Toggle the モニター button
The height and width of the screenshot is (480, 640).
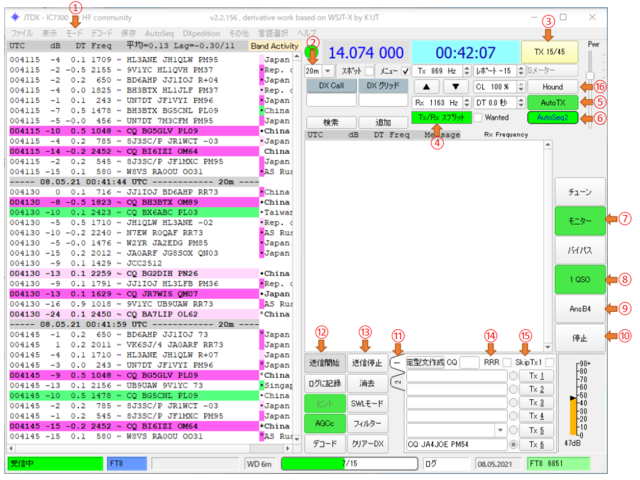tap(580, 221)
